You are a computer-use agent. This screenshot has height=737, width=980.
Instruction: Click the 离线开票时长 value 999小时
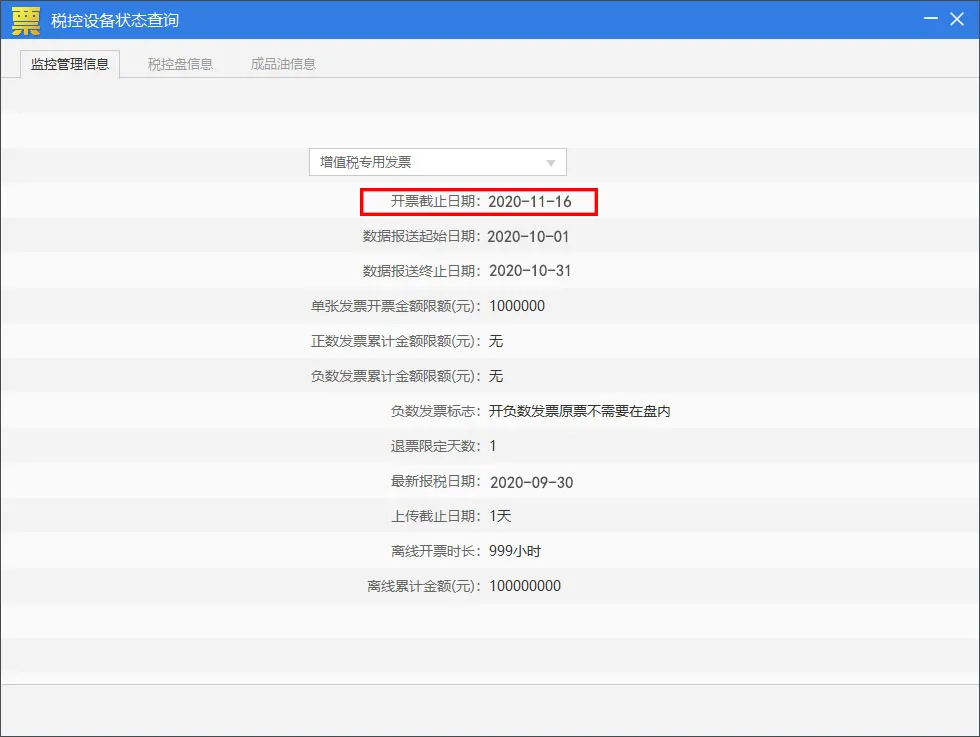point(514,551)
